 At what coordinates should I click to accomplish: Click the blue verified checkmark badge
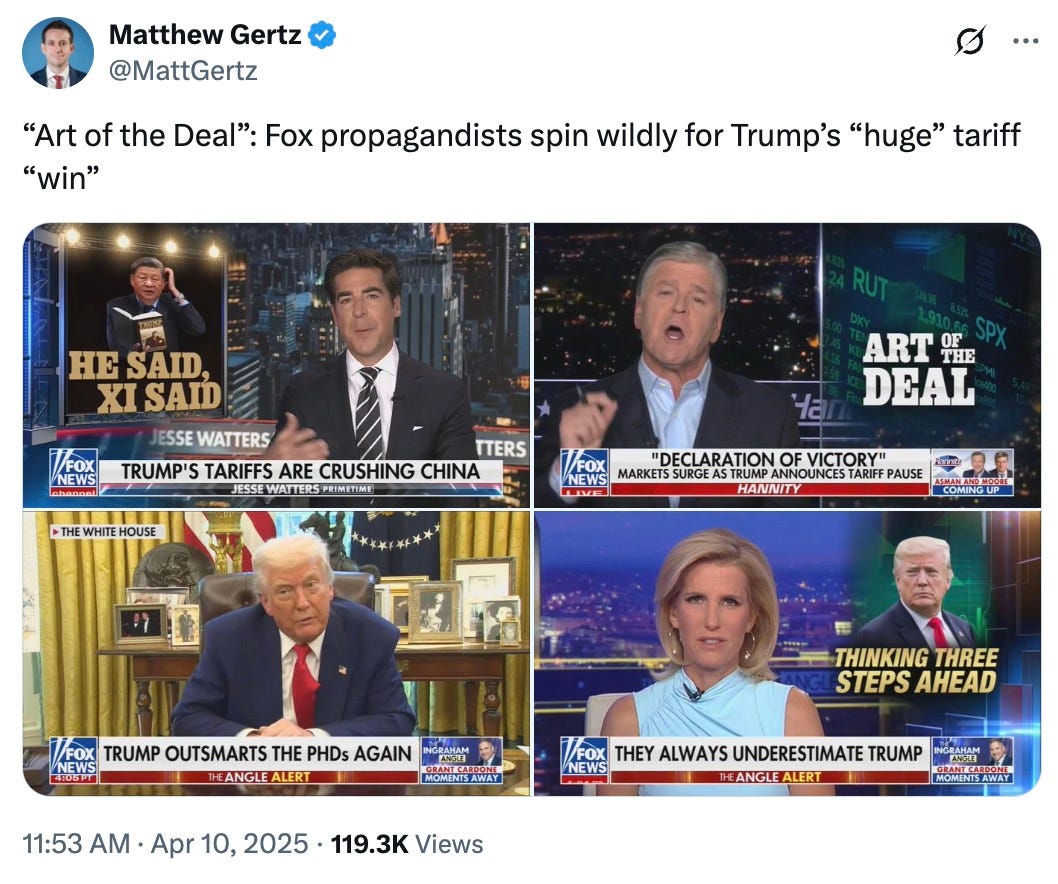[322, 35]
